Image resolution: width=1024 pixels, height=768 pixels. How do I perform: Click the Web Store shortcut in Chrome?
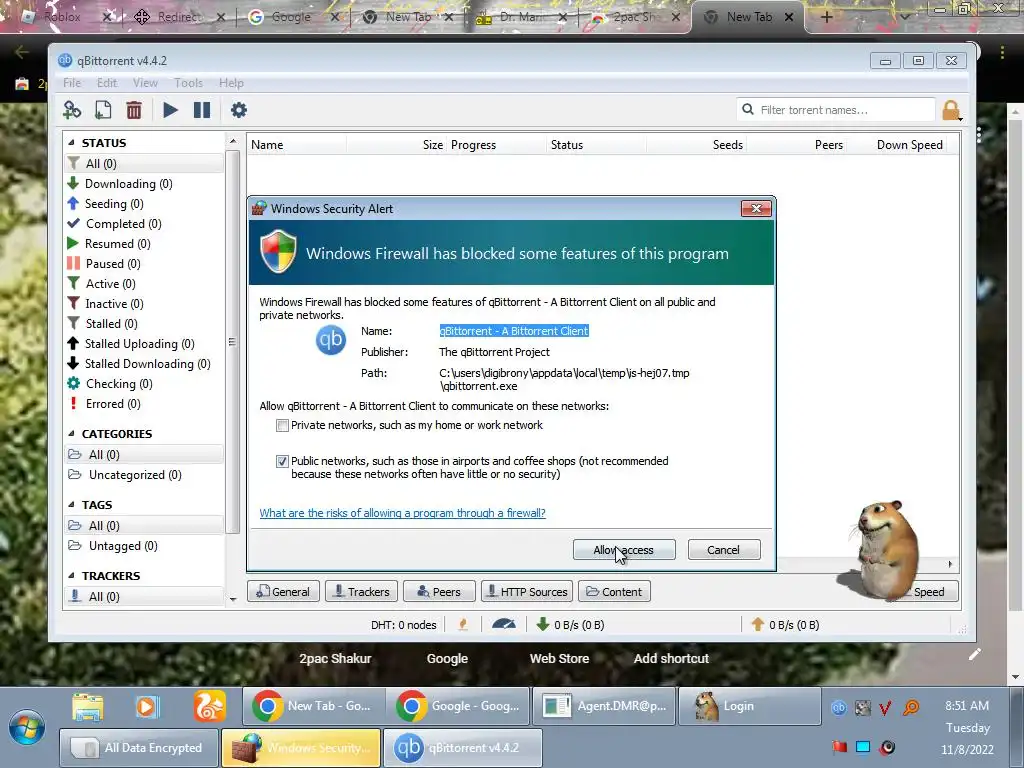click(559, 658)
